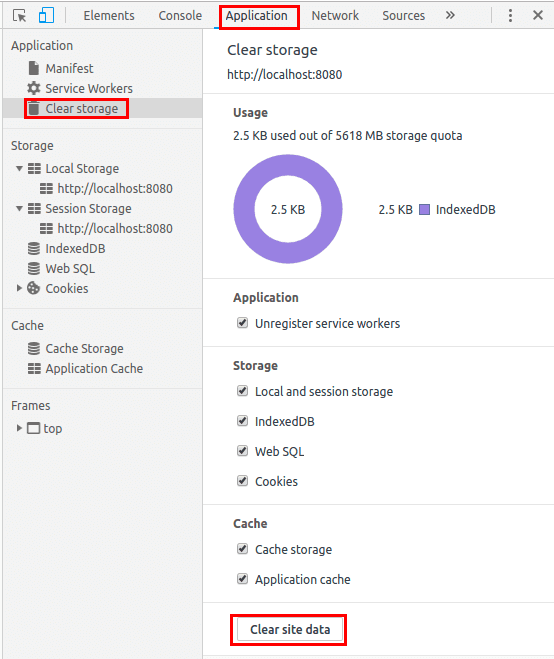Collapse the Session Storage tree node
The image size is (554, 659).
tap(19, 208)
